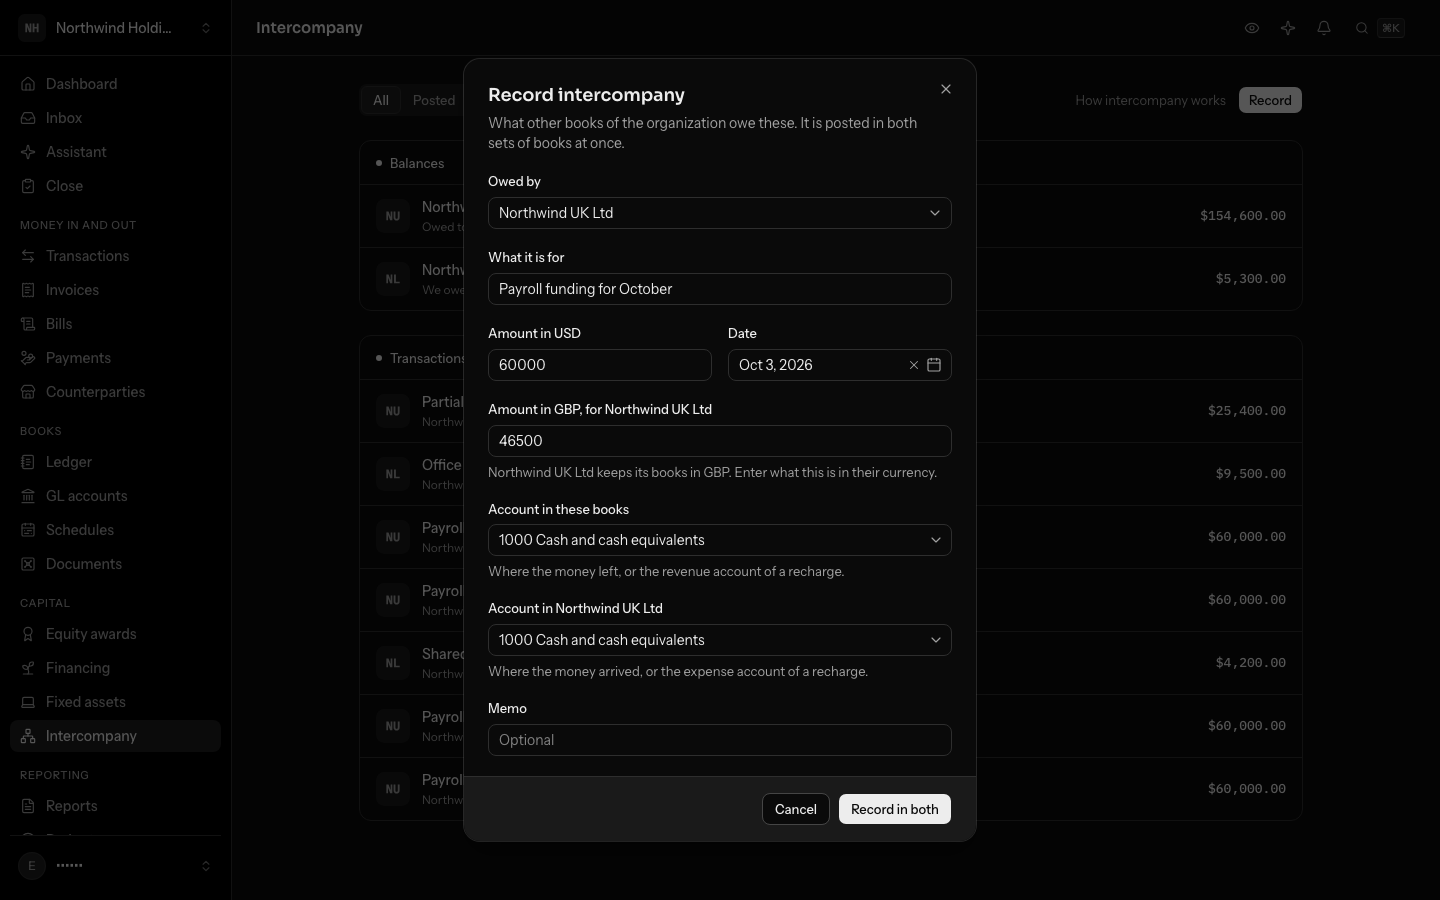
Task: Click Record in both button
Action: [895, 809]
